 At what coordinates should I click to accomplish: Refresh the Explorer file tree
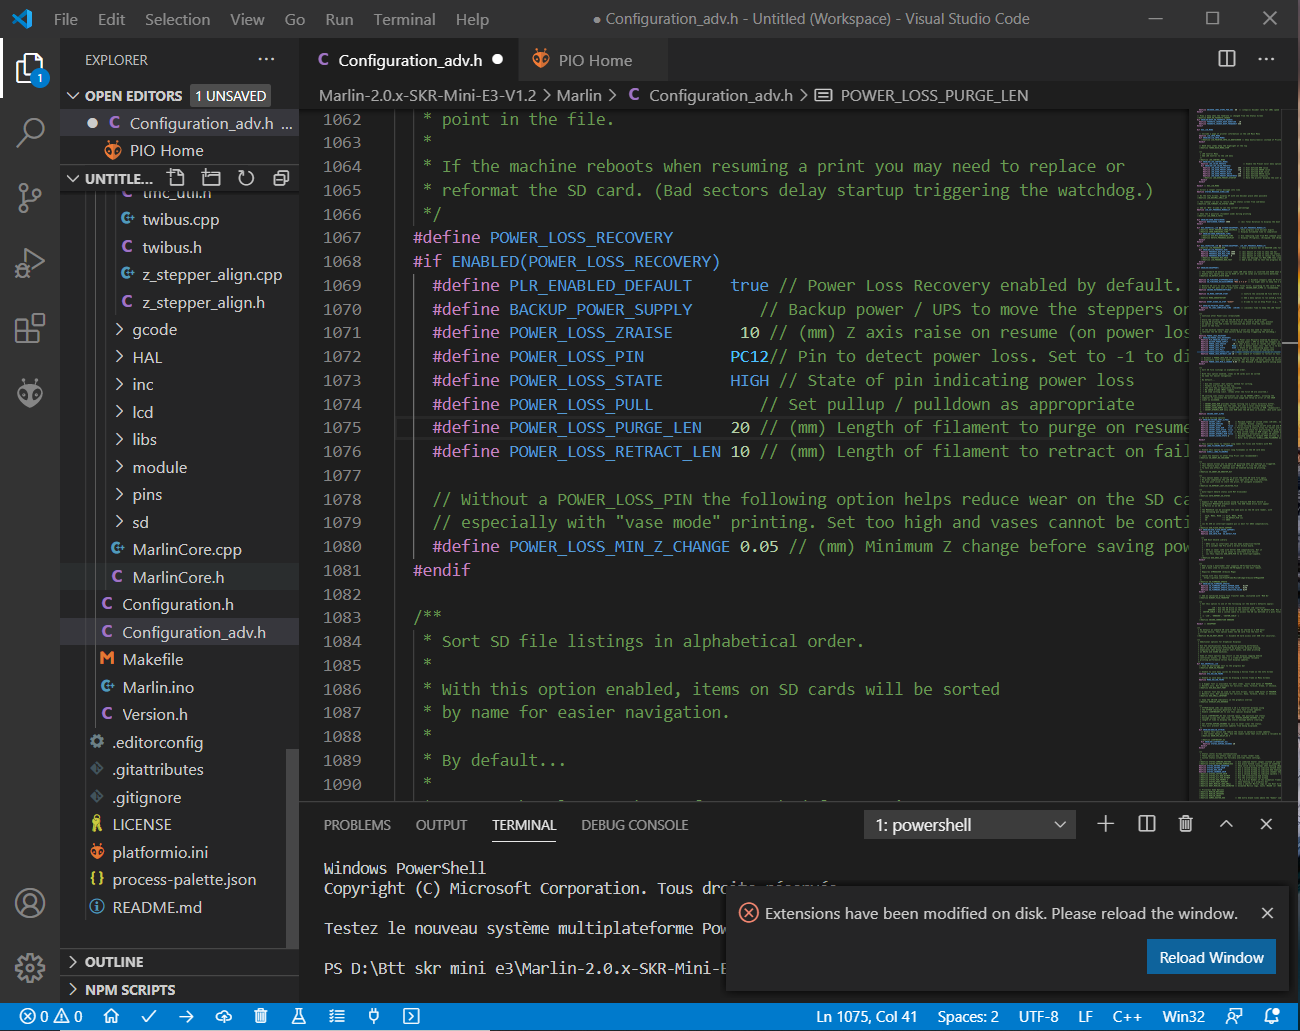[246, 178]
